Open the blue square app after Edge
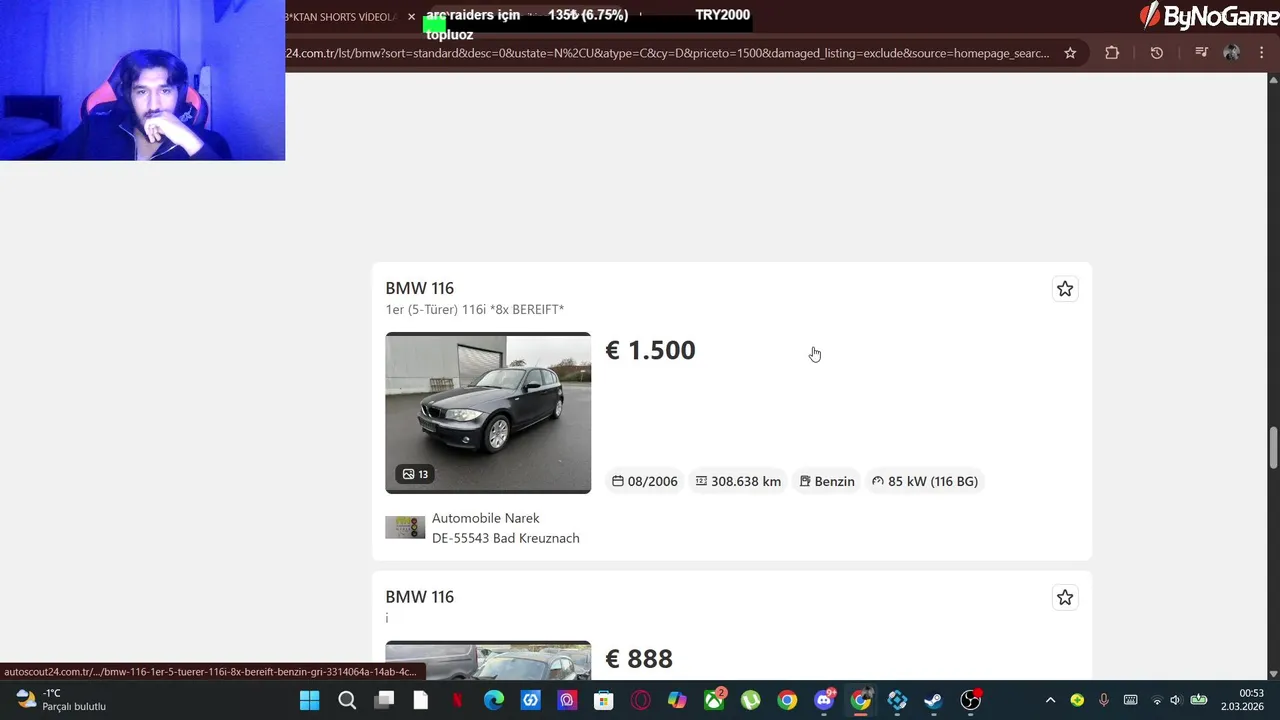Image resolution: width=1280 pixels, height=720 pixels. click(531, 700)
